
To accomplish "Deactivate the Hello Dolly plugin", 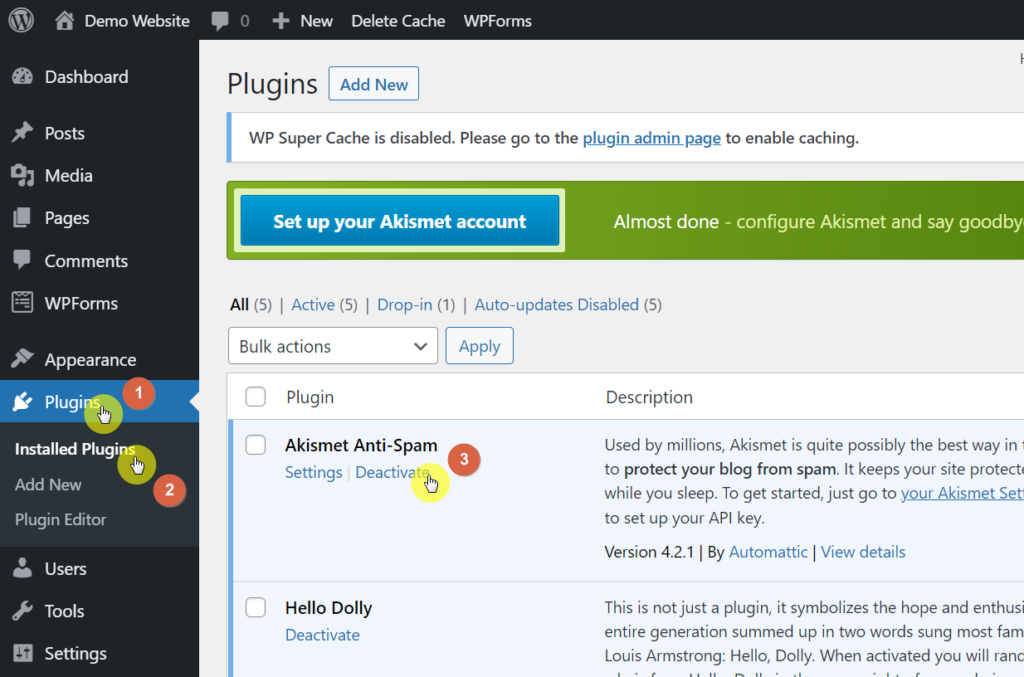I will click(322, 635).
